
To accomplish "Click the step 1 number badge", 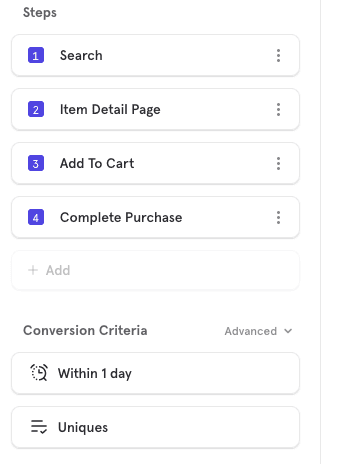I will click(36, 55).
